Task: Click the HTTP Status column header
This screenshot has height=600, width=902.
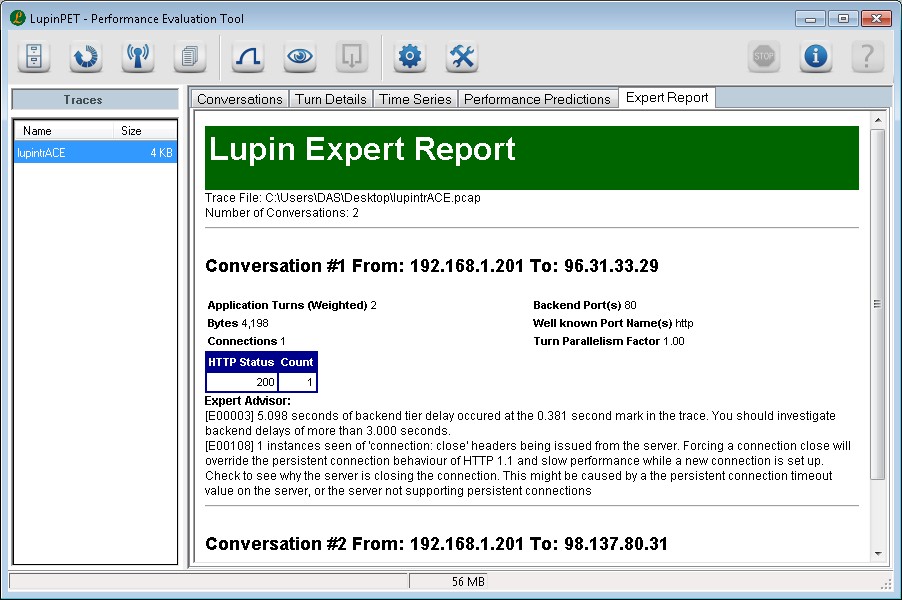Action: tap(241, 362)
